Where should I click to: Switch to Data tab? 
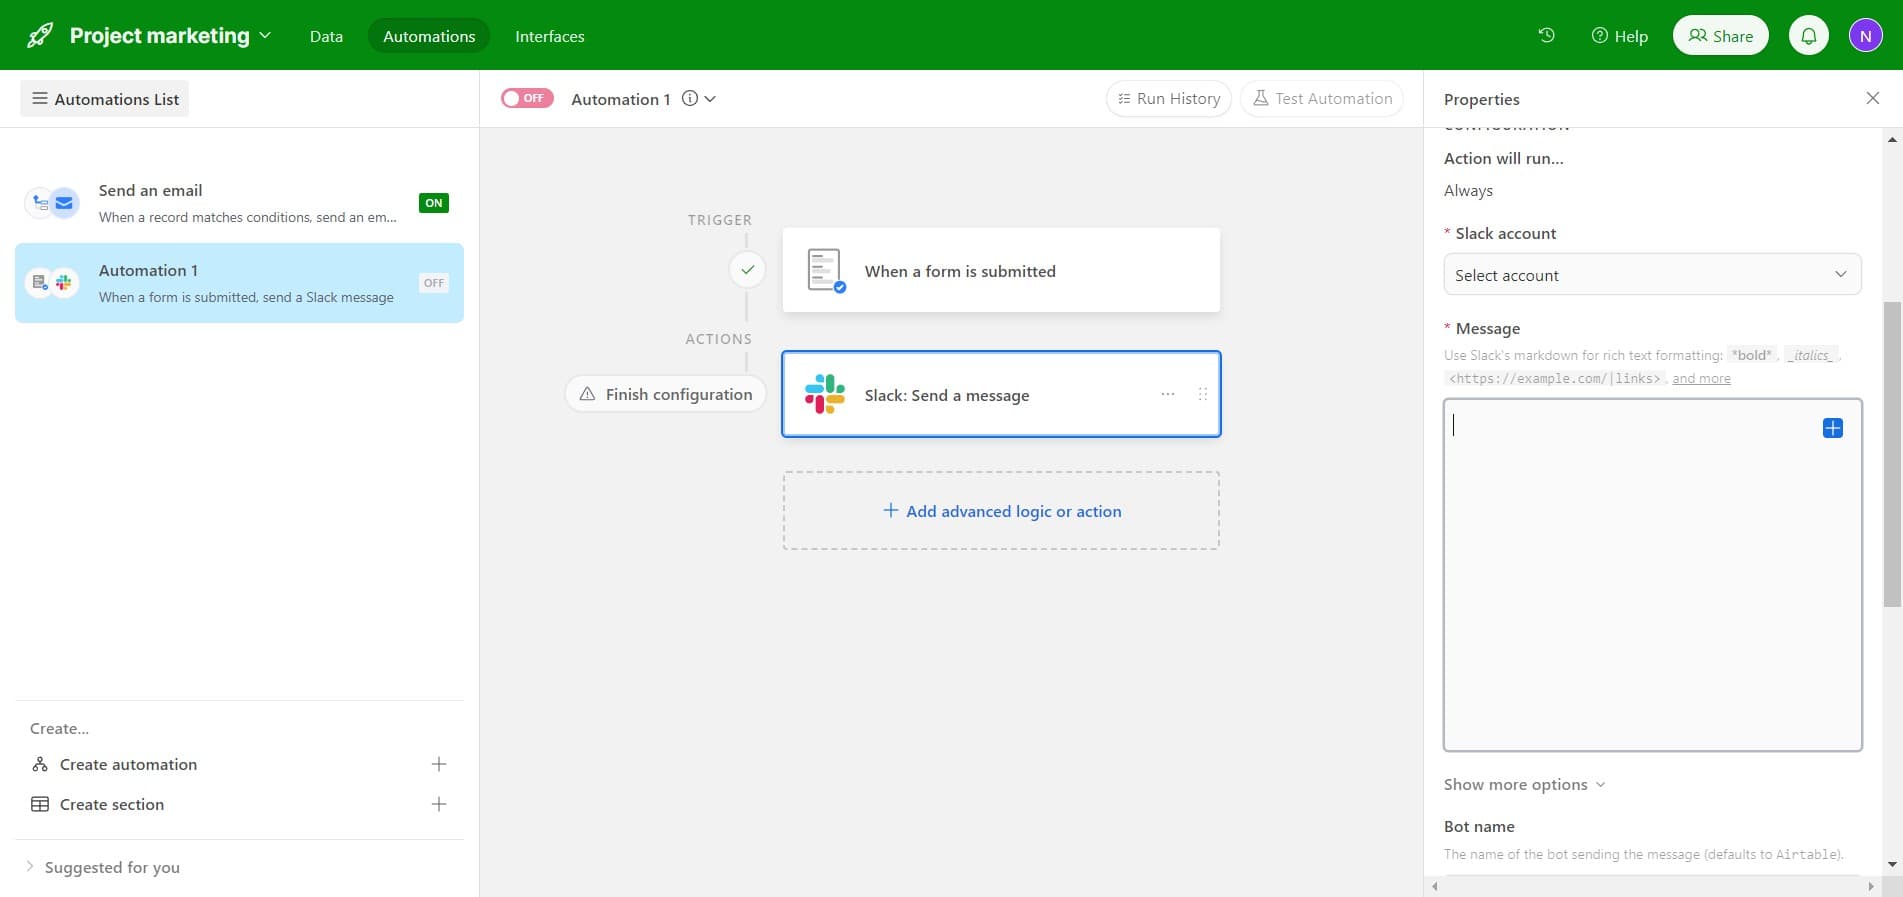click(x=326, y=36)
